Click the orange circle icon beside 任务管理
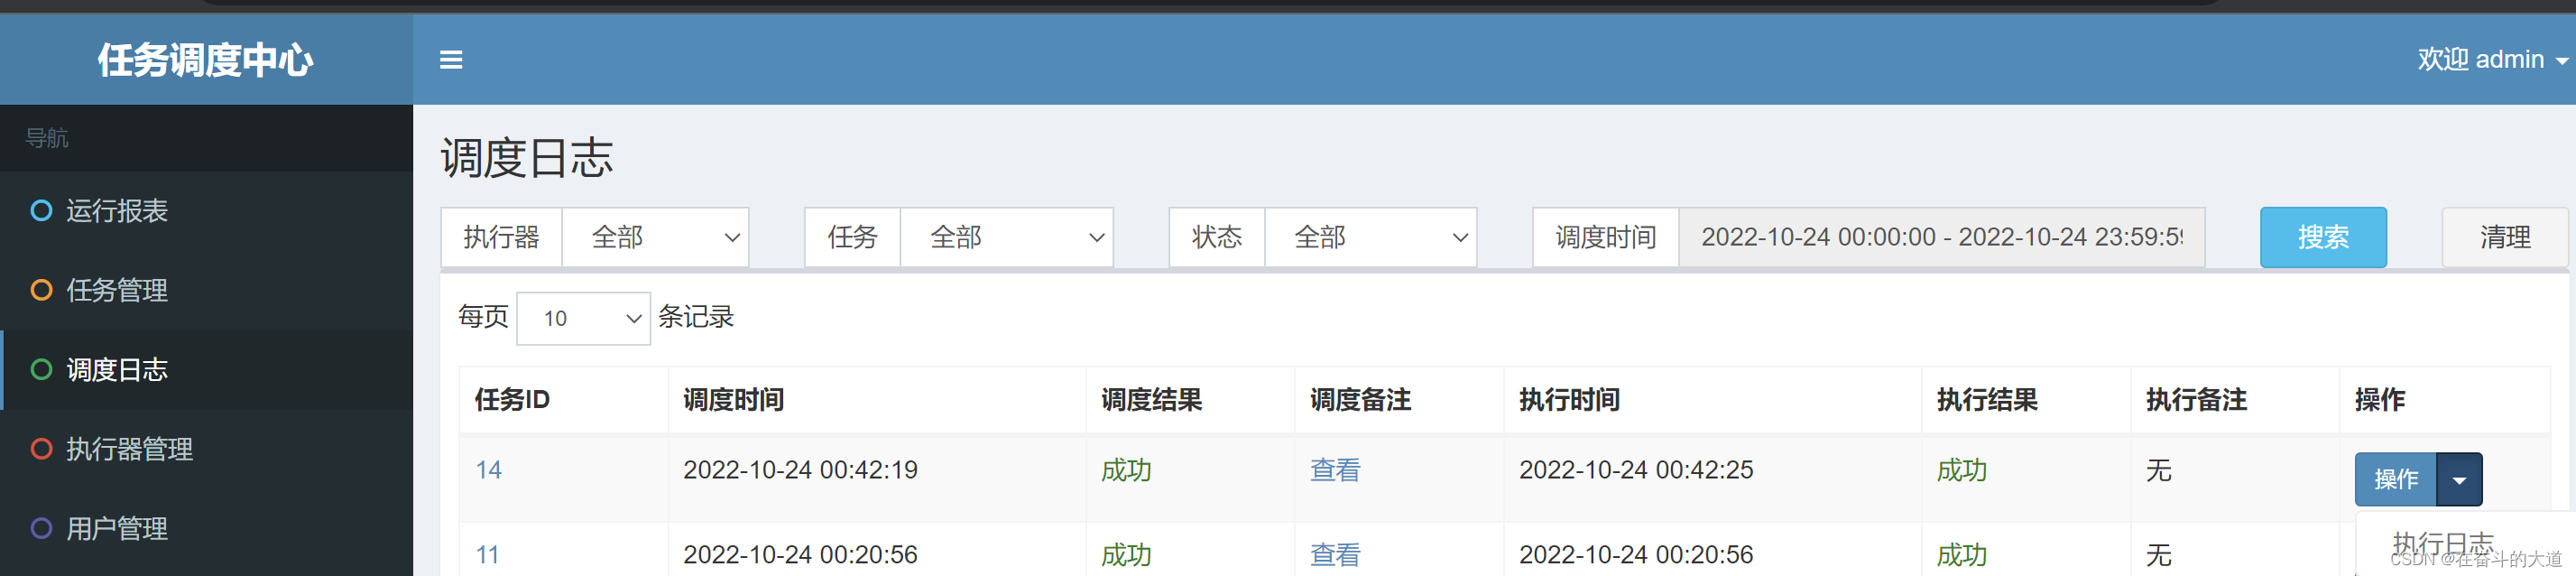 click(x=41, y=290)
